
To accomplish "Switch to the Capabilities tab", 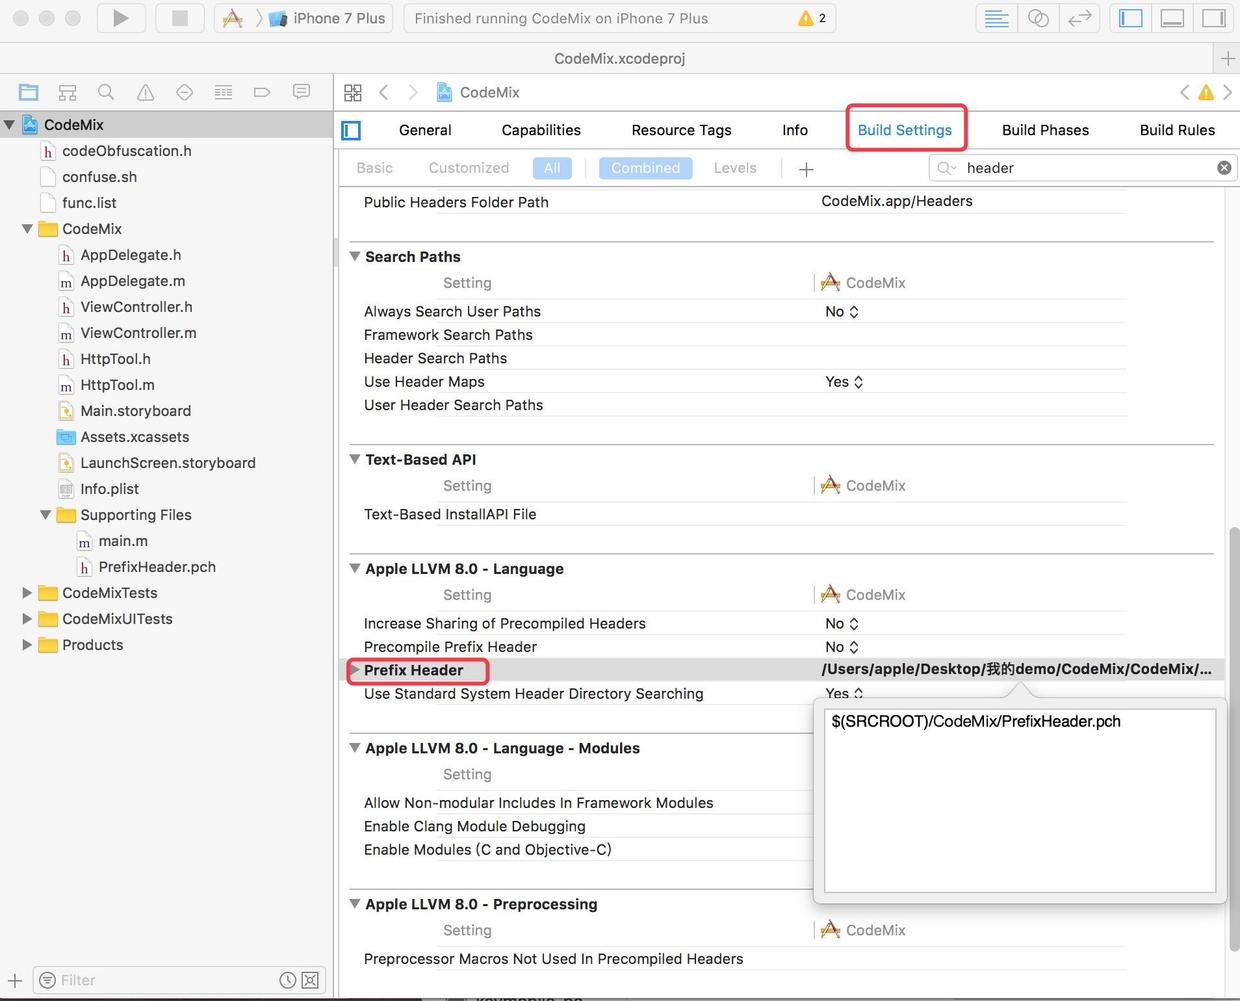I will tap(541, 130).
